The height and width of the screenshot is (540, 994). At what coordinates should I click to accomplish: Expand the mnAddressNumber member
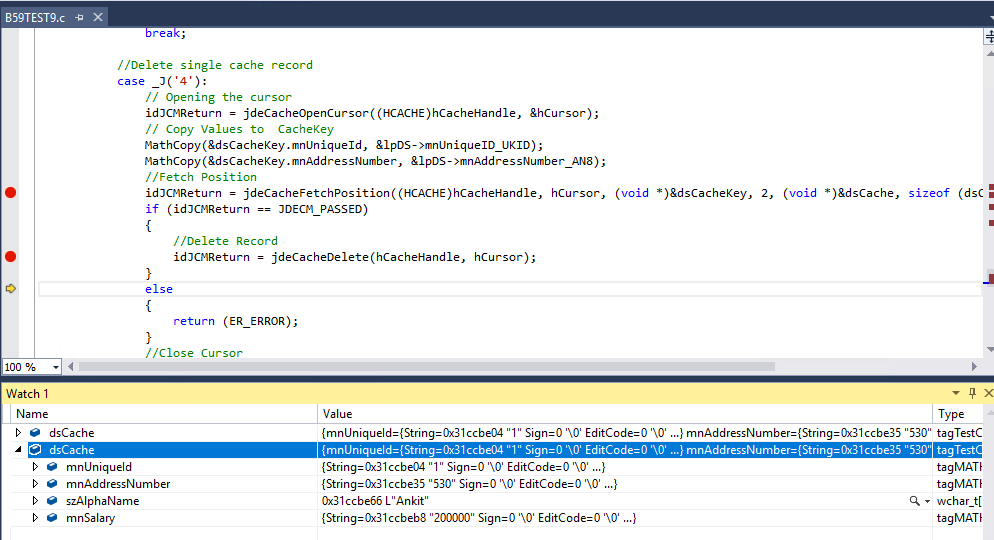pos(36,484)
